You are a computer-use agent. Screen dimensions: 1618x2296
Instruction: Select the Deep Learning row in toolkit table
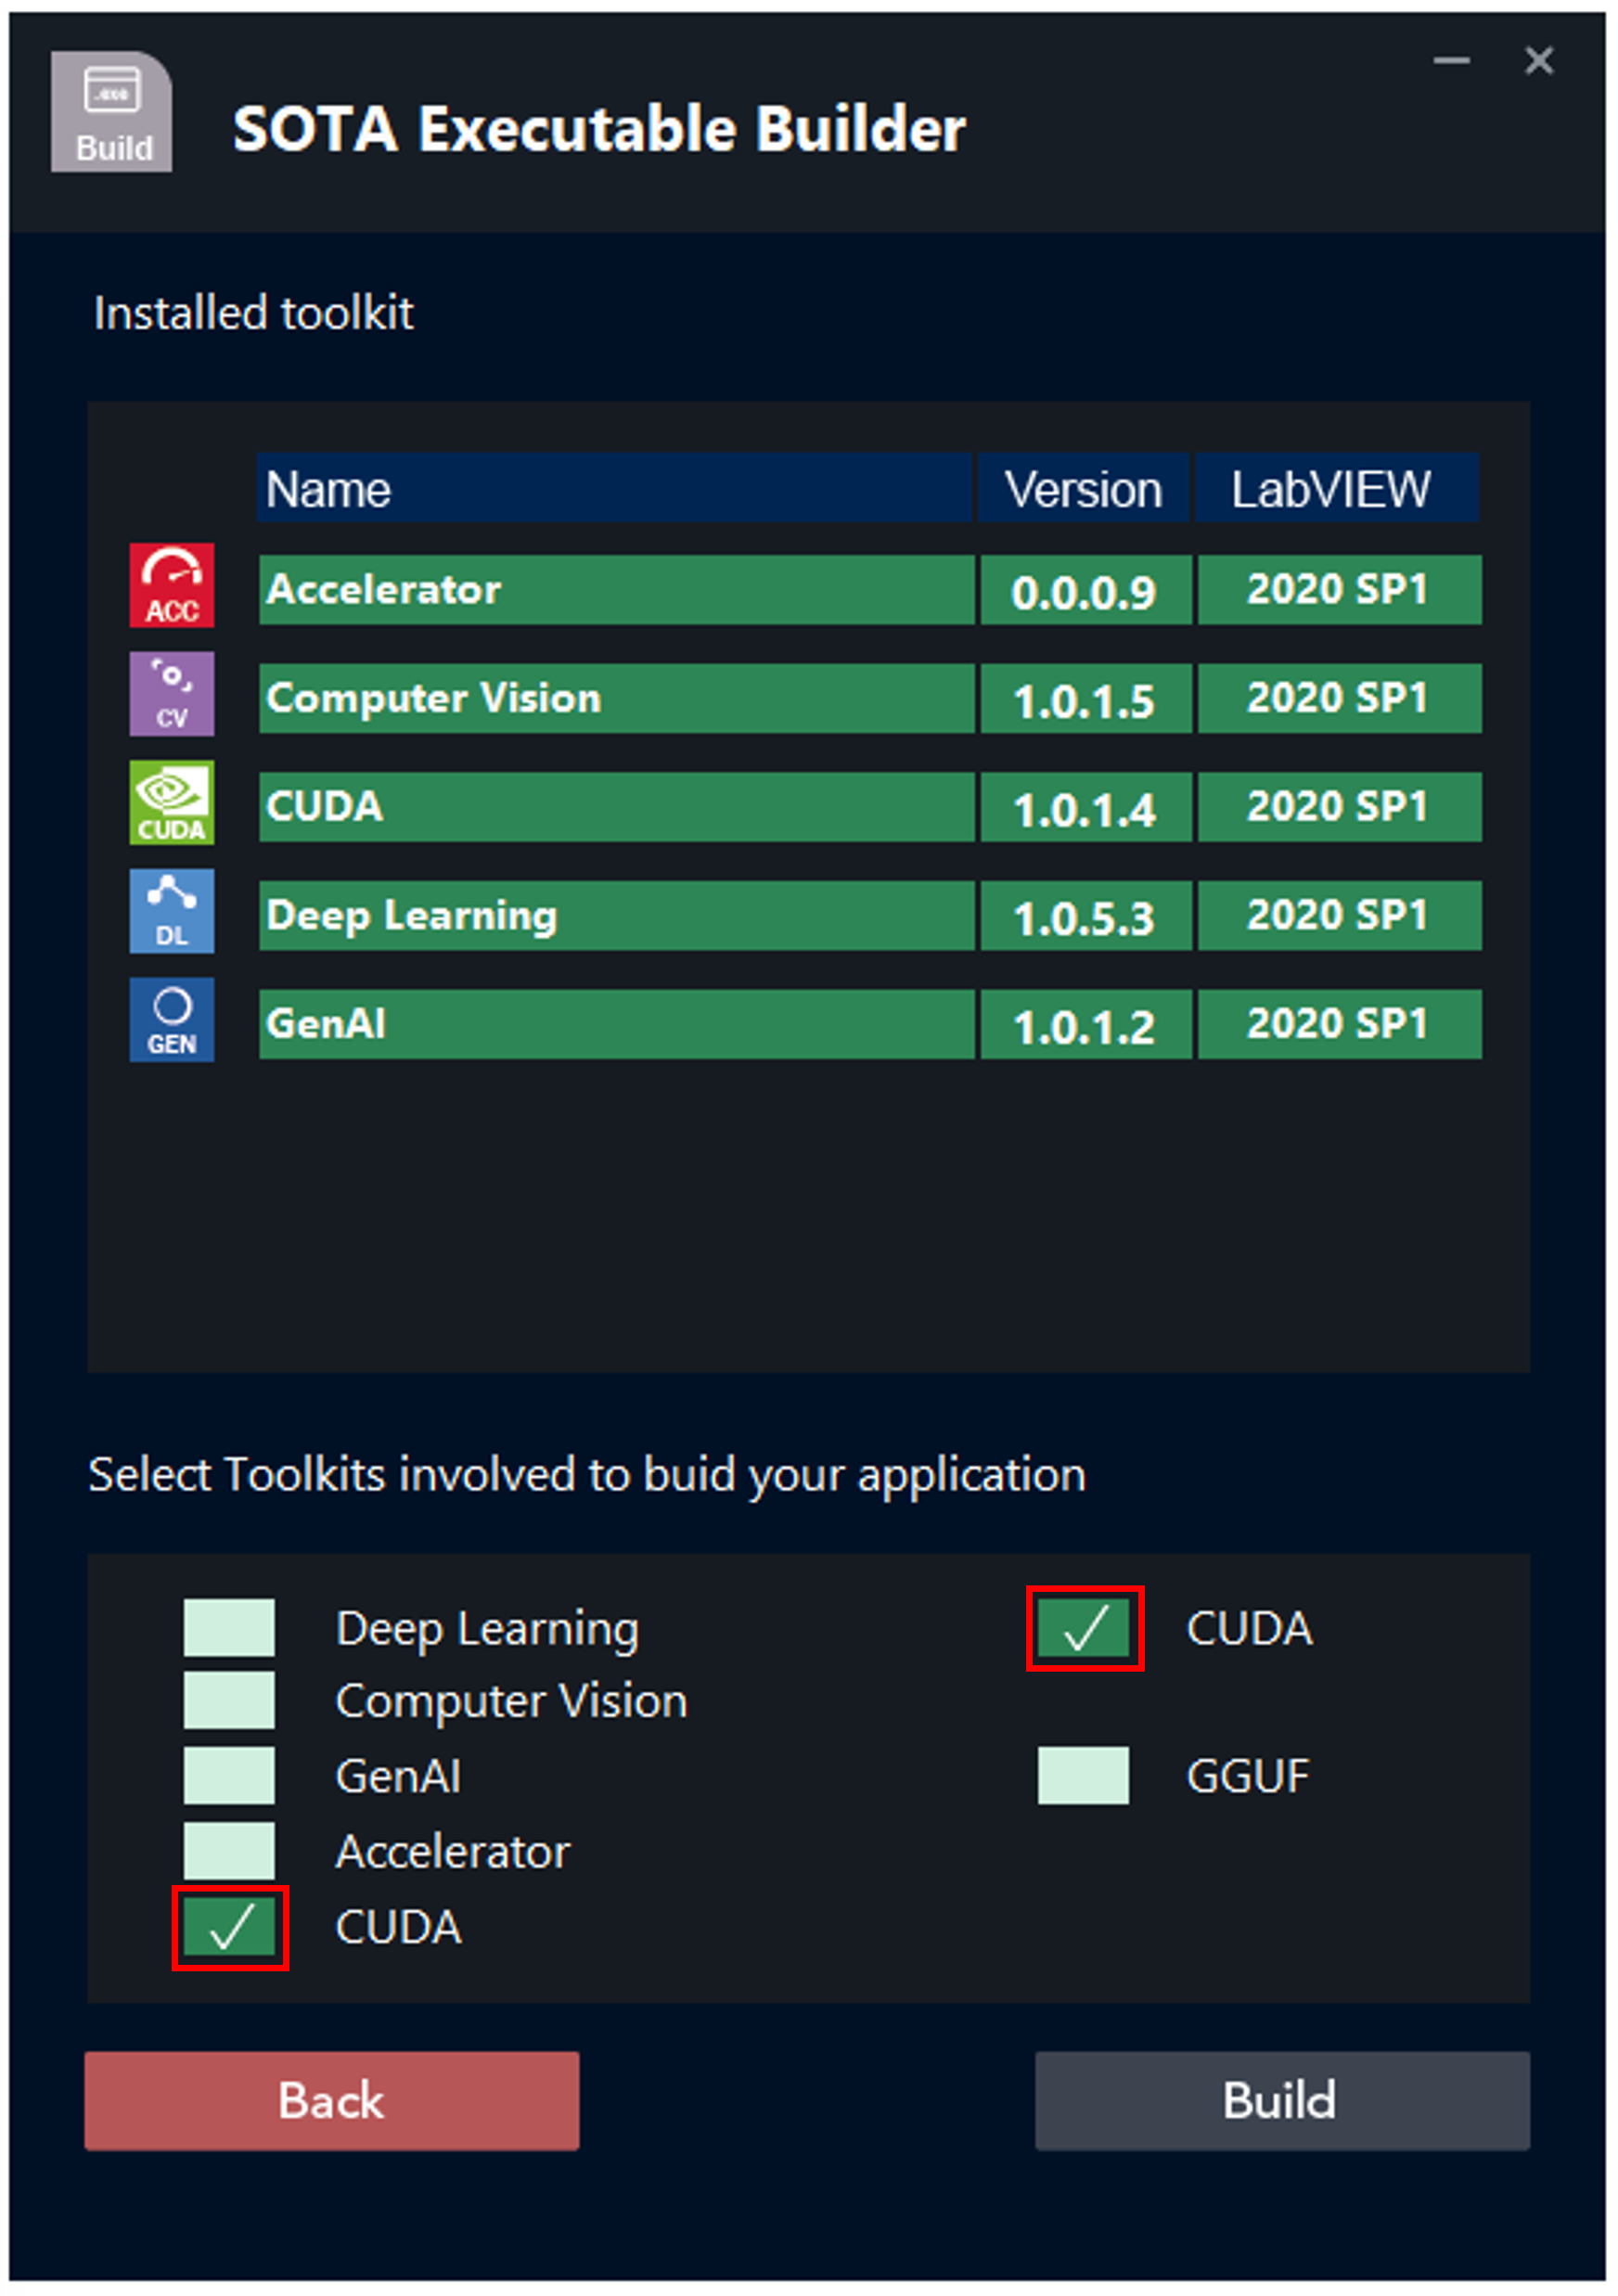(615, 915)
